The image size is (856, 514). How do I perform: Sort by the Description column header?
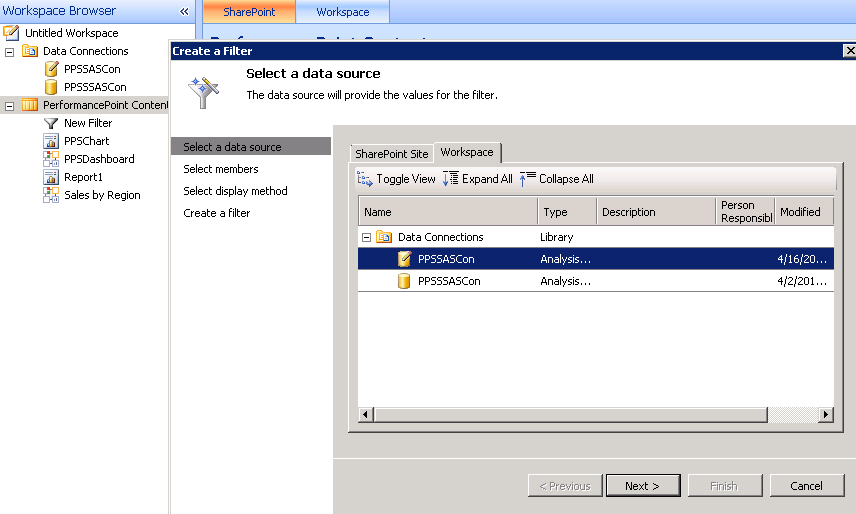(656, 212)
